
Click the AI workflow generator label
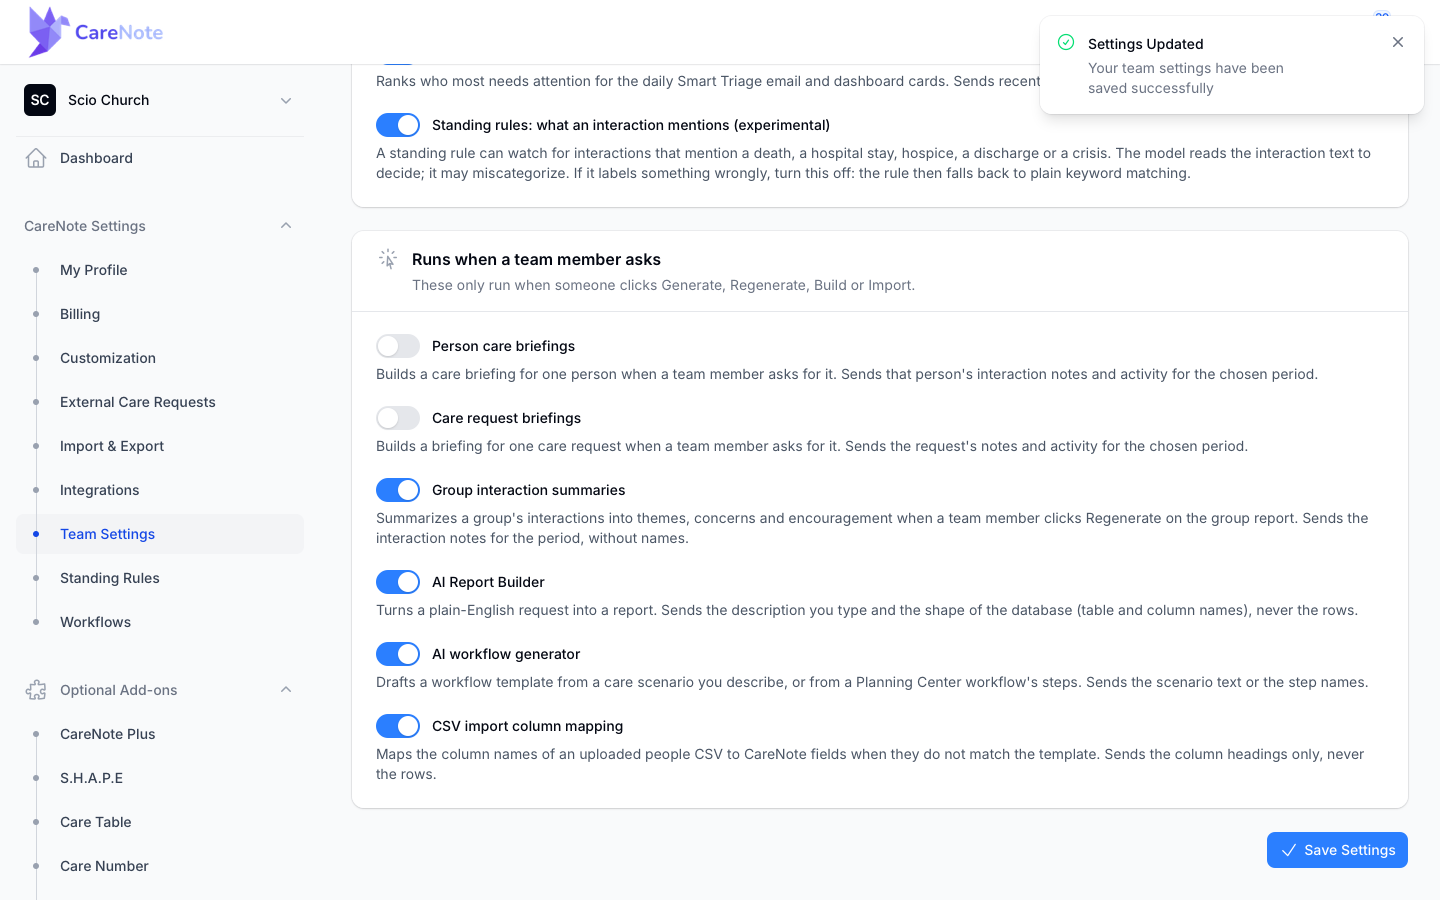tap(506, 654)
